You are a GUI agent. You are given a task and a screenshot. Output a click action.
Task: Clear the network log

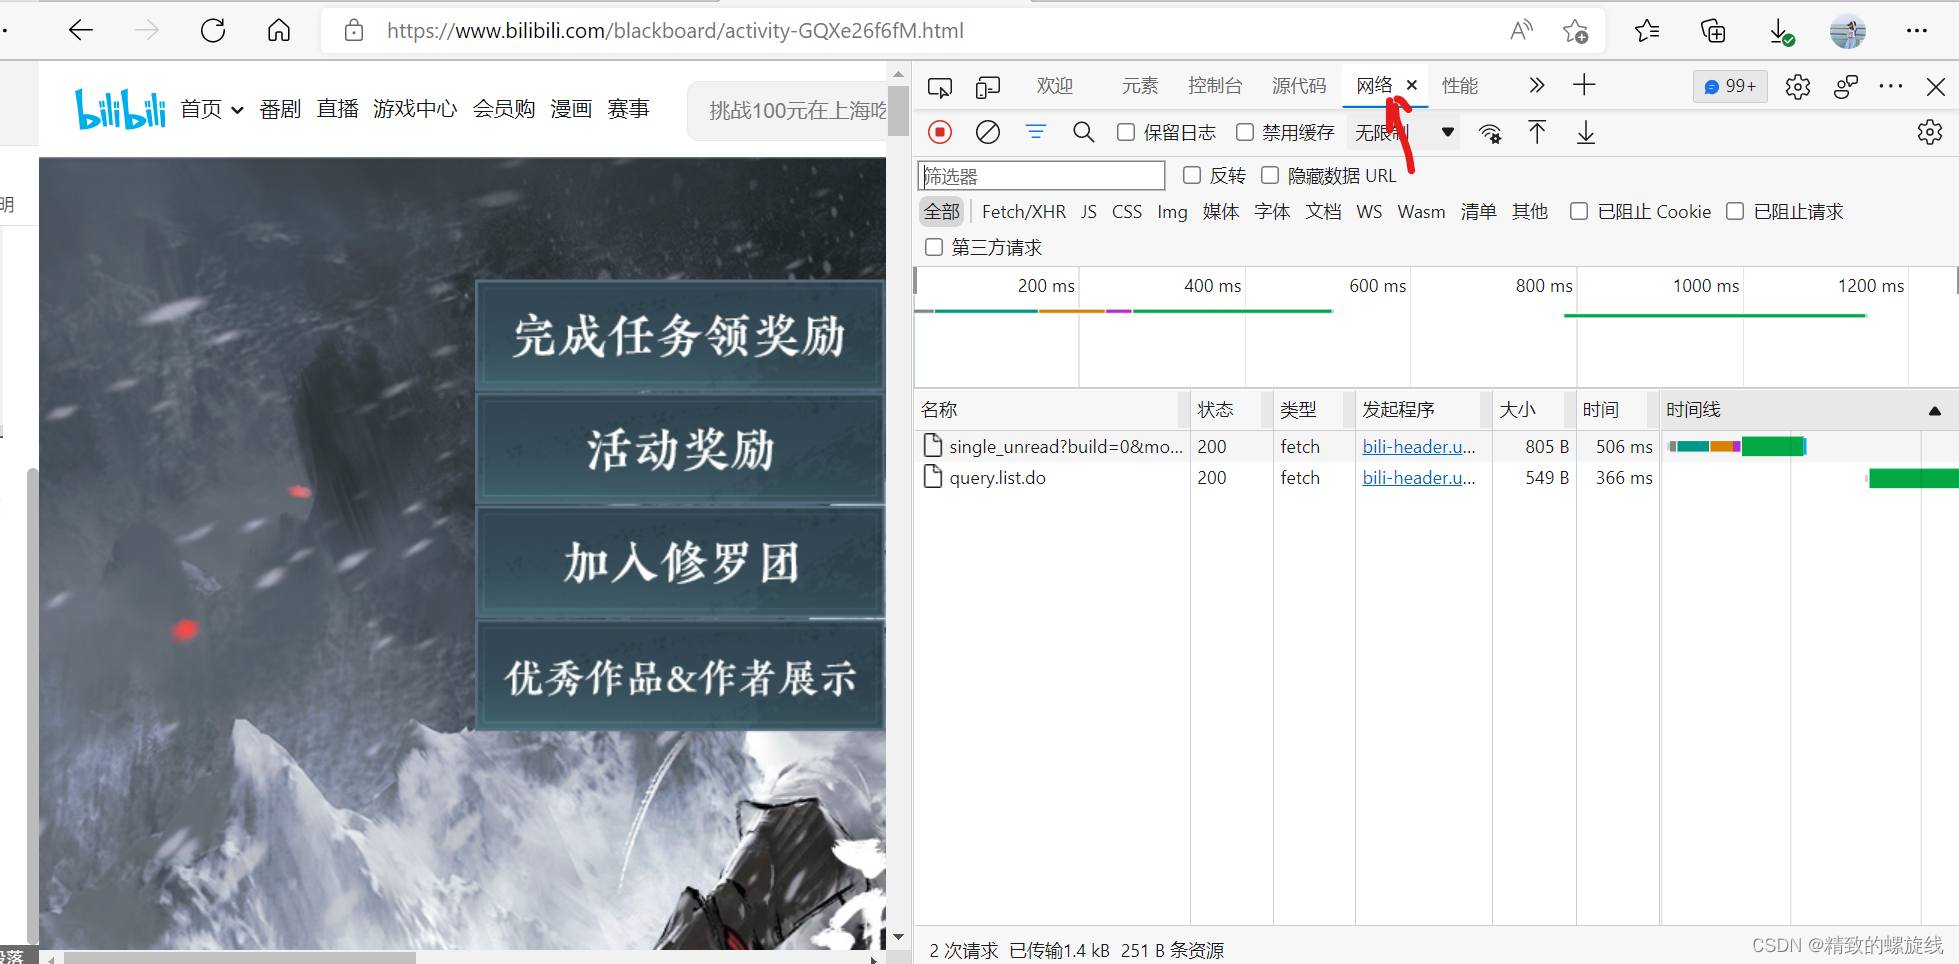coord(988,132)
